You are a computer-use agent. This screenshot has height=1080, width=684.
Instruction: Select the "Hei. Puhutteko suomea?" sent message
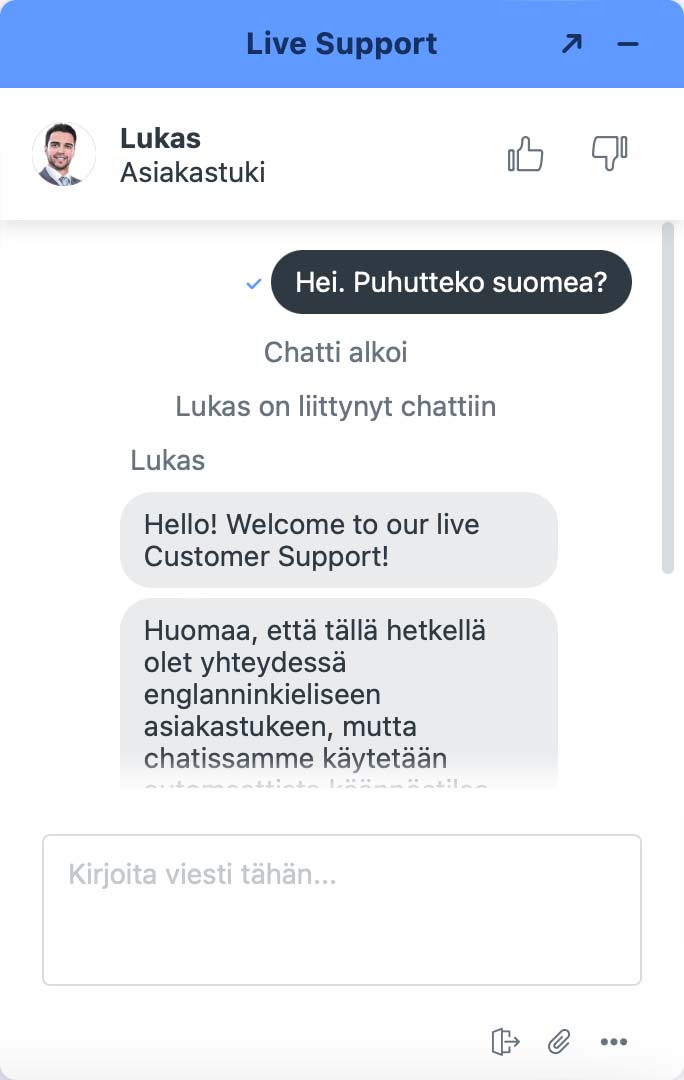tap(451, 282)
